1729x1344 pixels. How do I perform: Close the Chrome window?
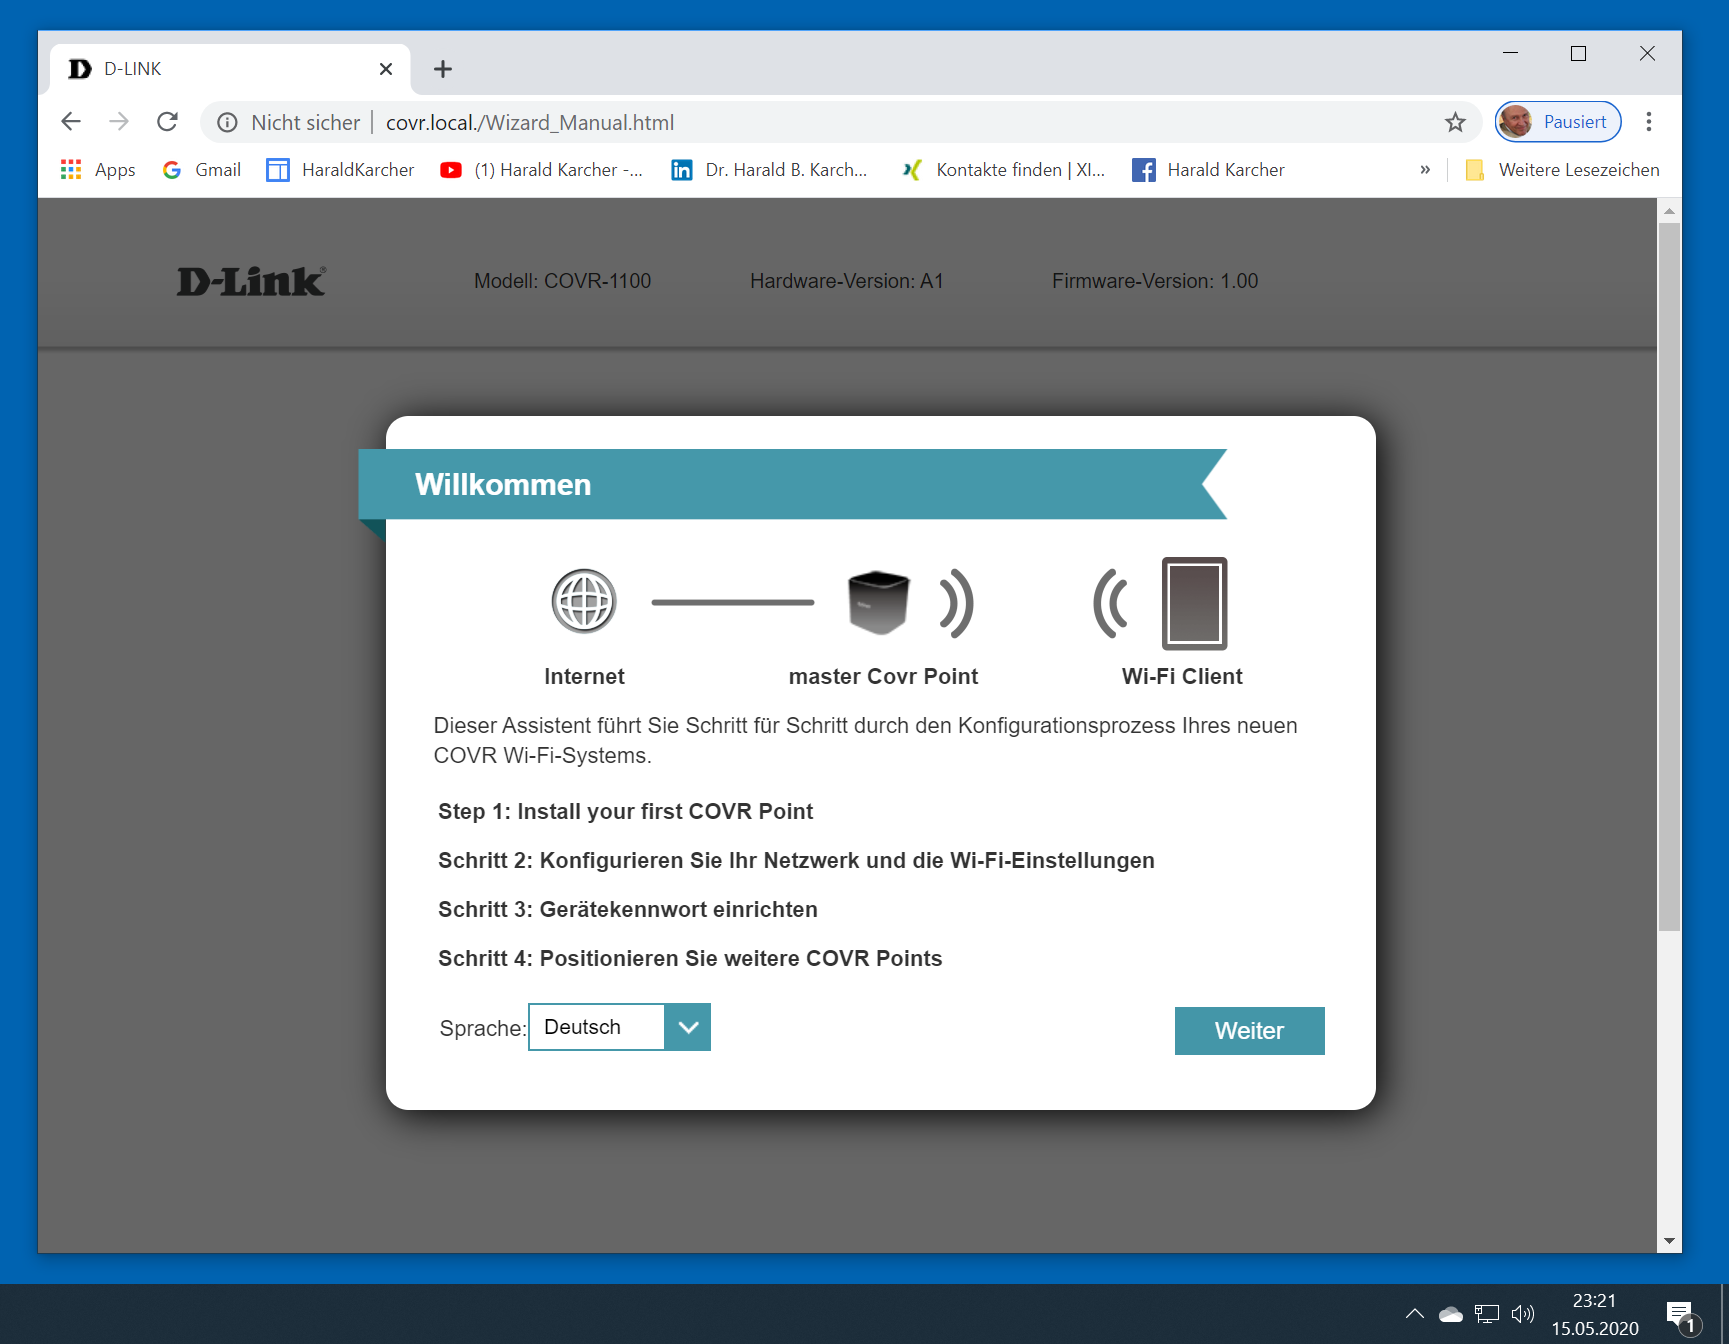1647,53
